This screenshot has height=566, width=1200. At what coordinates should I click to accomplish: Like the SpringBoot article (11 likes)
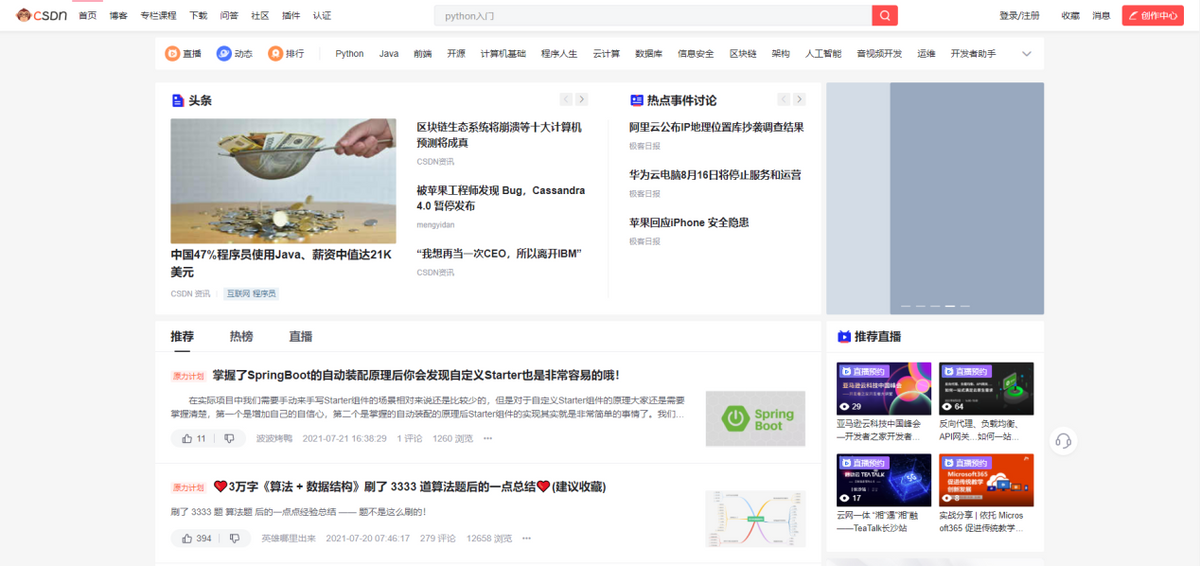click(x=193, y=438)
